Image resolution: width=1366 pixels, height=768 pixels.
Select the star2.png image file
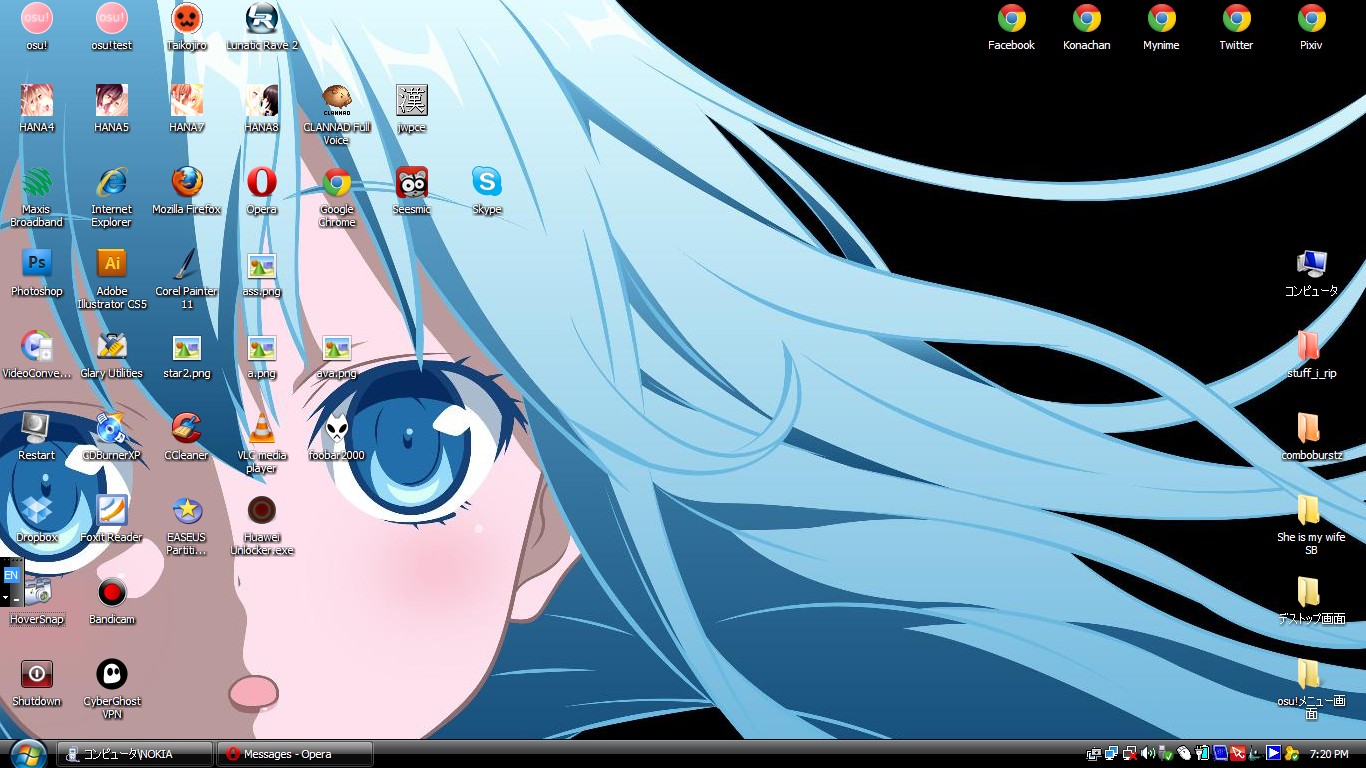186,355
